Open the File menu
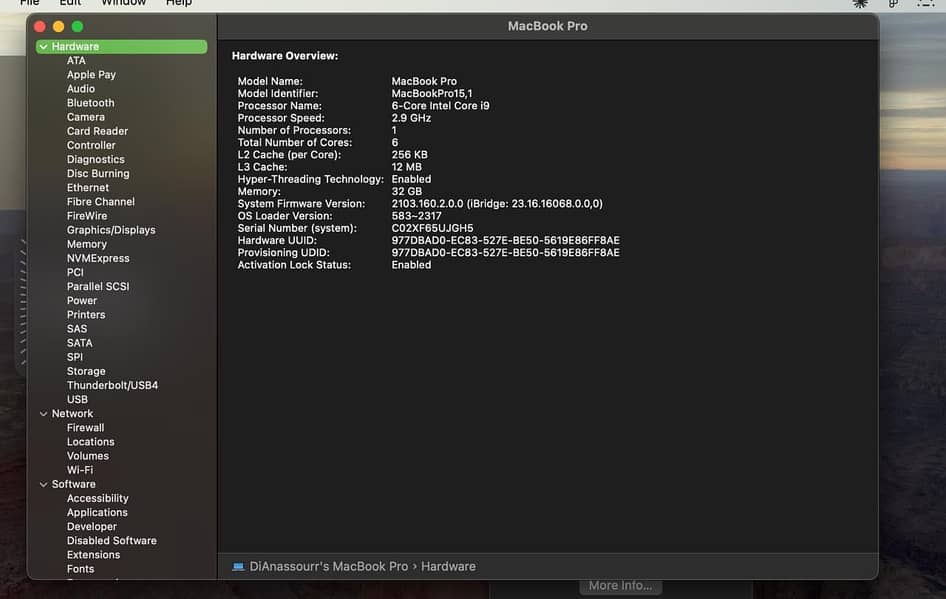The width and height of the screenshot is (946, 599). pyautogui.click(x=30, y=2)
